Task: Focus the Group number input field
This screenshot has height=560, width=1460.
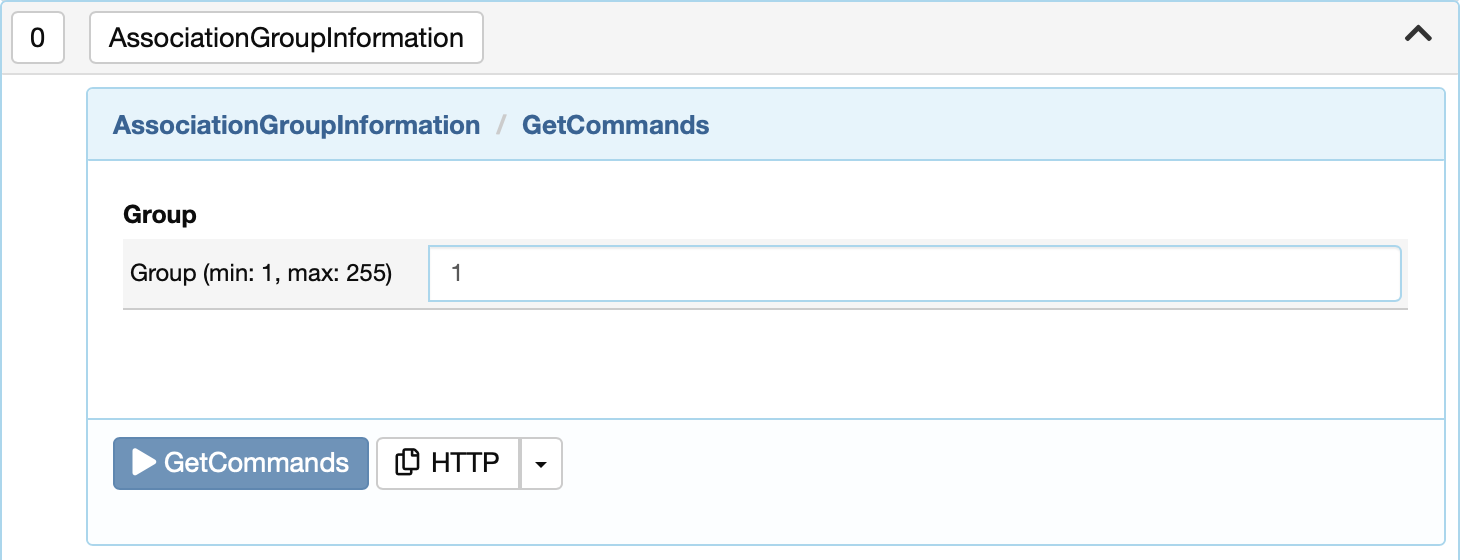Action: coord(914,273)
